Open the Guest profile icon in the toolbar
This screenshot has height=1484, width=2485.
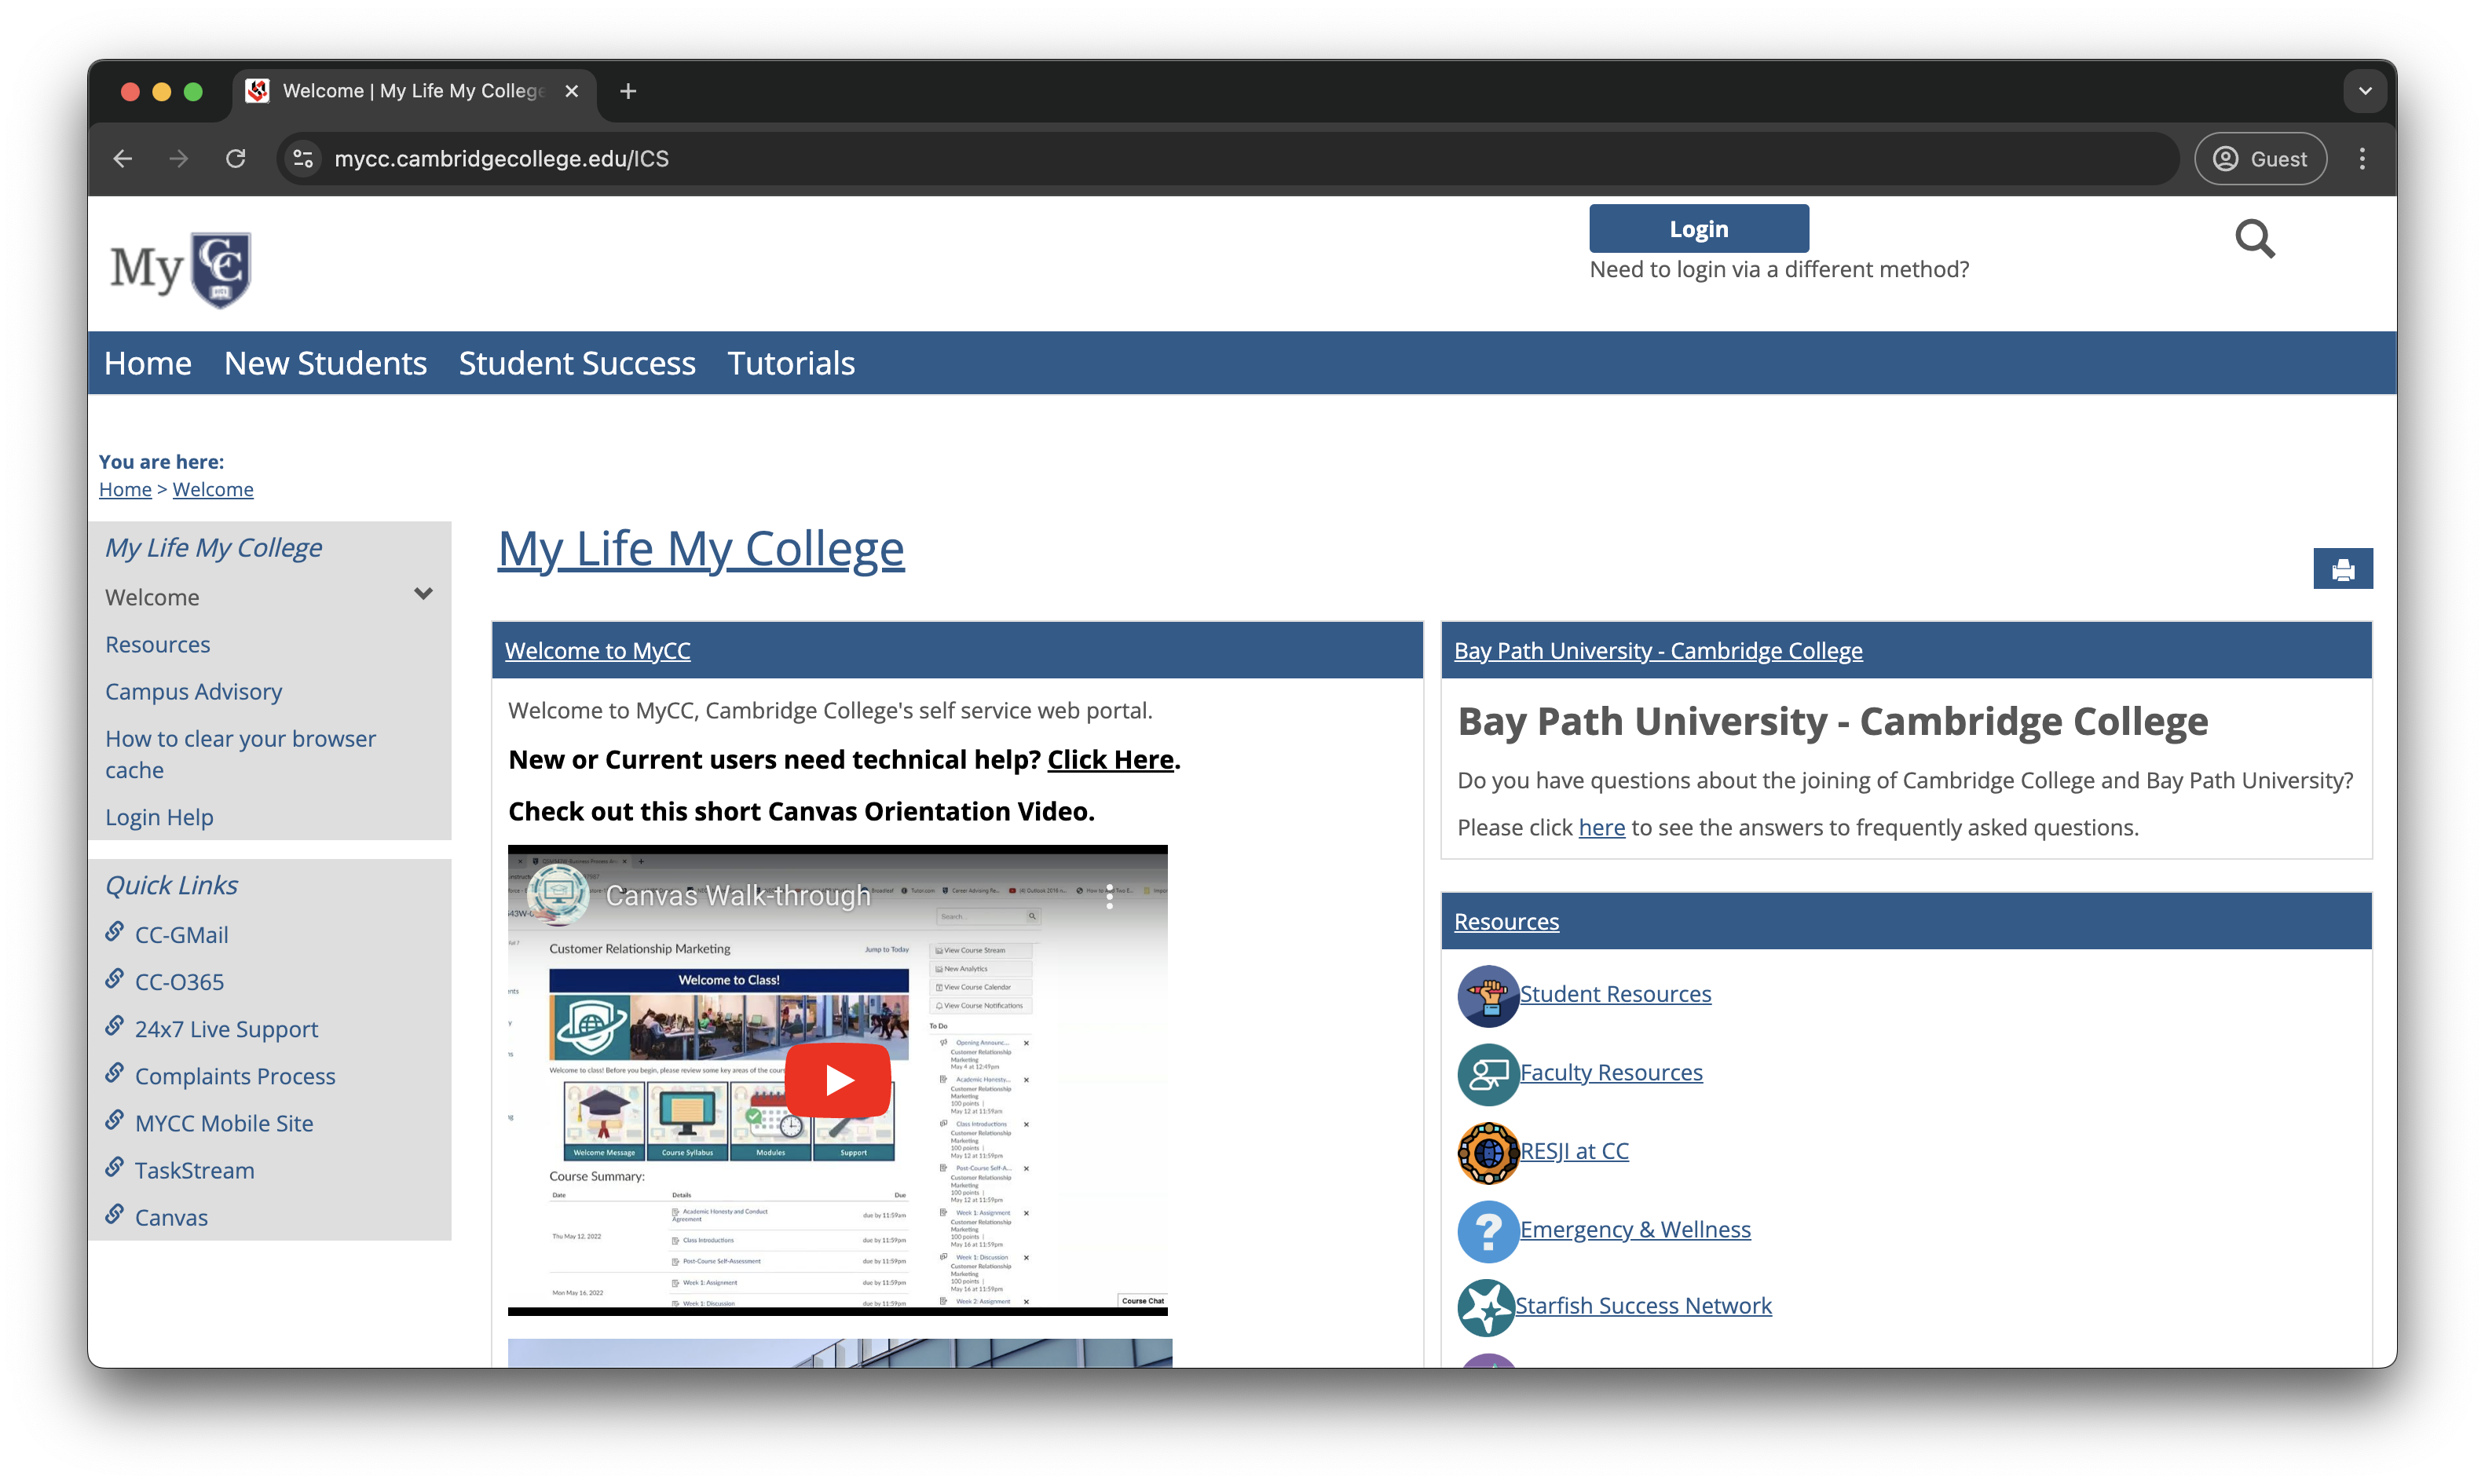pyautogui.click(x=2224, y=158)
